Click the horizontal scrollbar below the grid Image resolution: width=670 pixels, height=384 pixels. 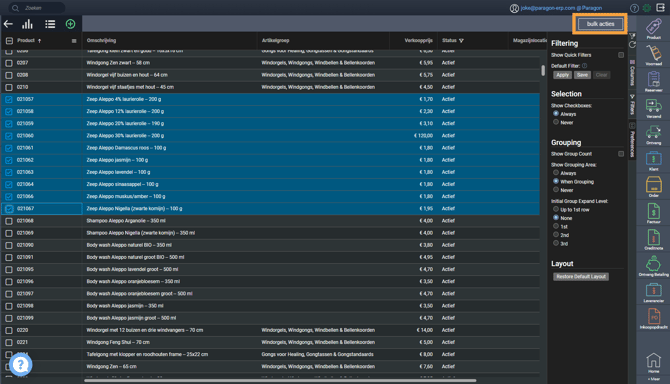(x=280, y=380)
